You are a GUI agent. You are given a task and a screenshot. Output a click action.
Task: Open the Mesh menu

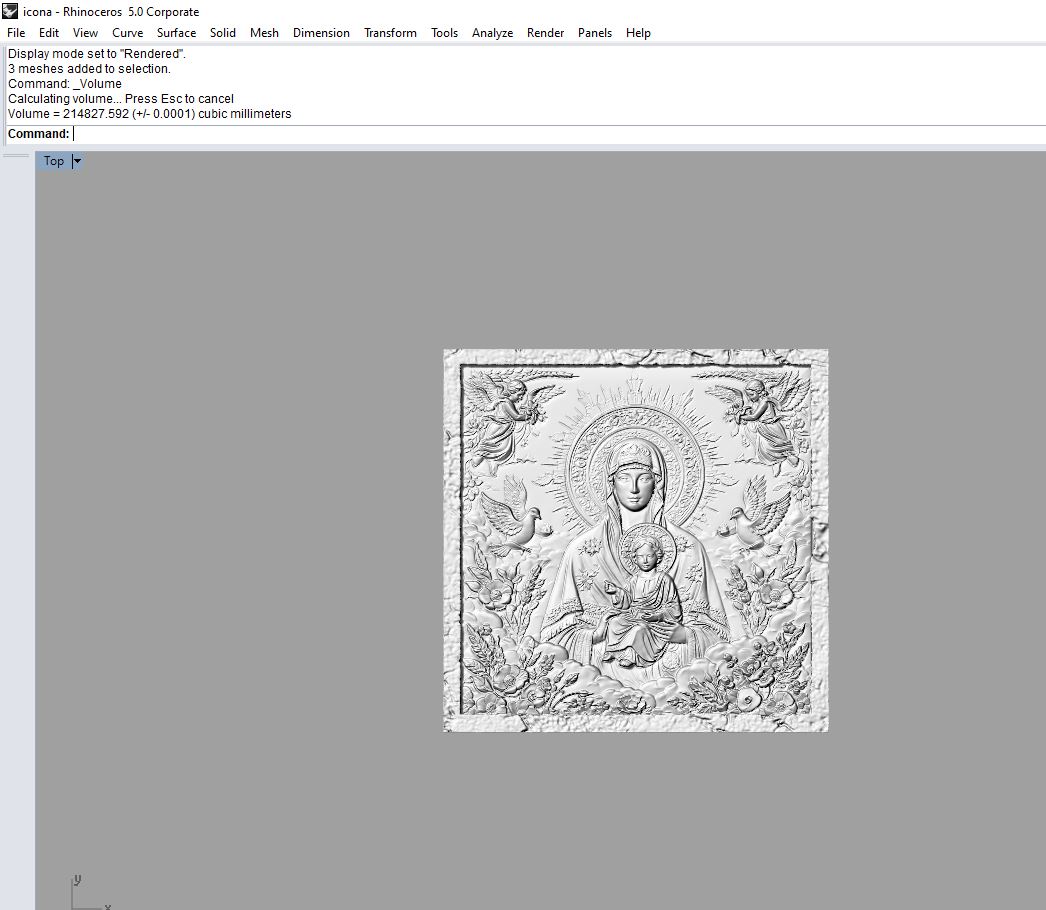(x=264, y=33)
